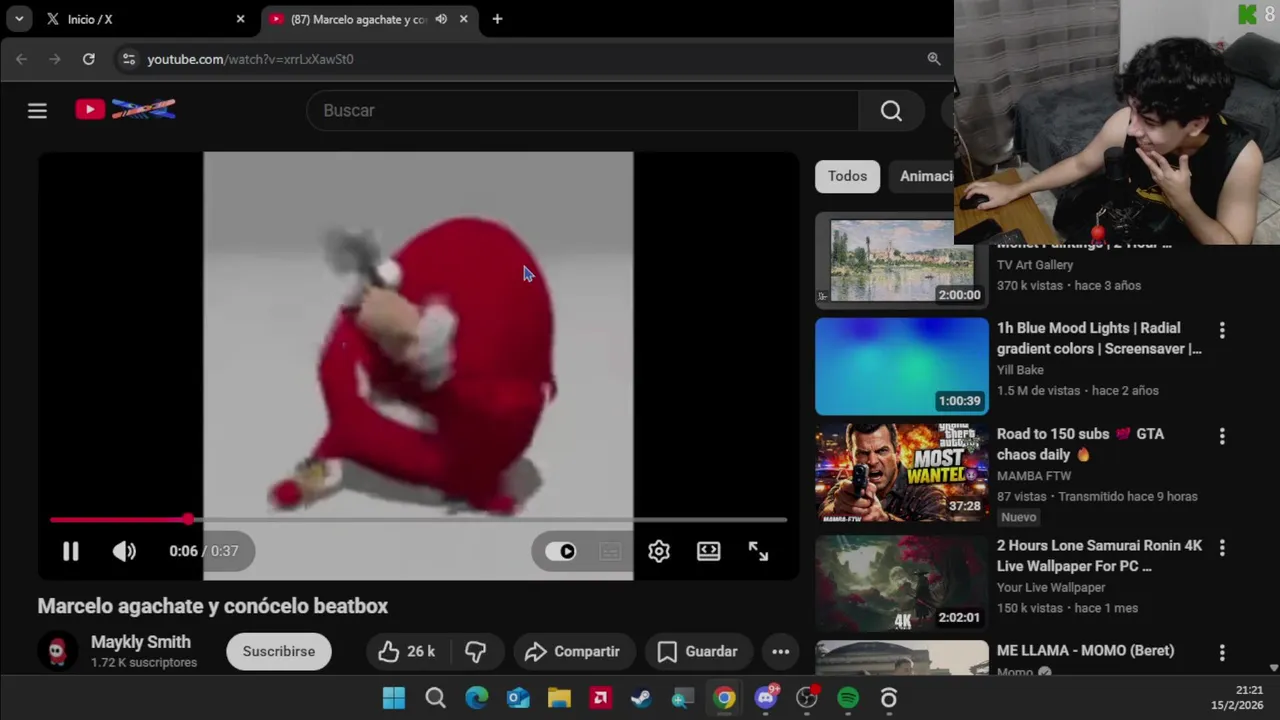The image size is (1280, 720).
Task: Open '1h Blue Mood Lights' video title
Action: (x=1099, y=338)
